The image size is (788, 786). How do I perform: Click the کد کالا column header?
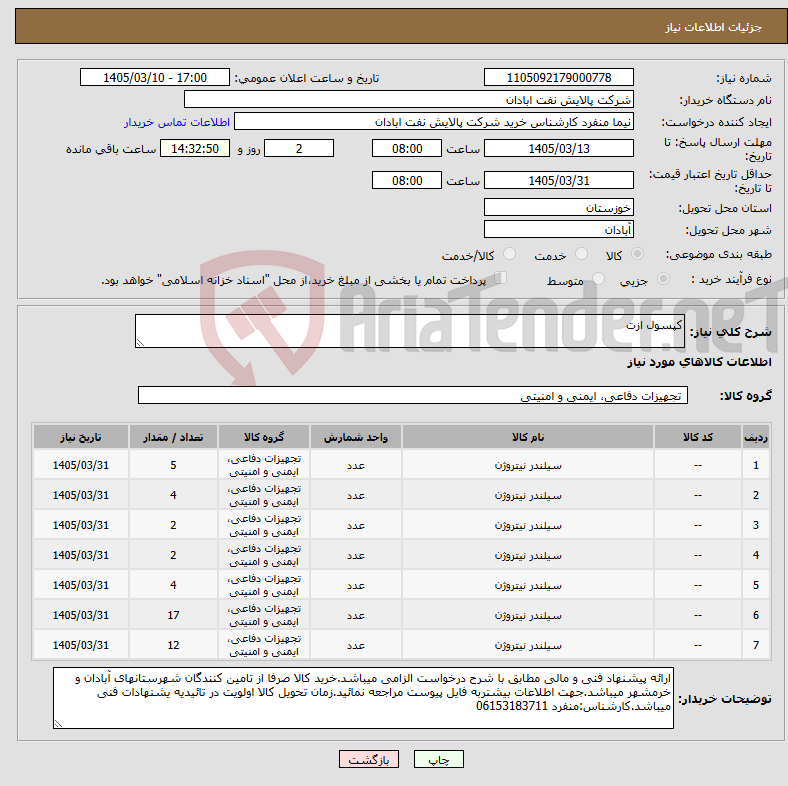click(698, 437)
